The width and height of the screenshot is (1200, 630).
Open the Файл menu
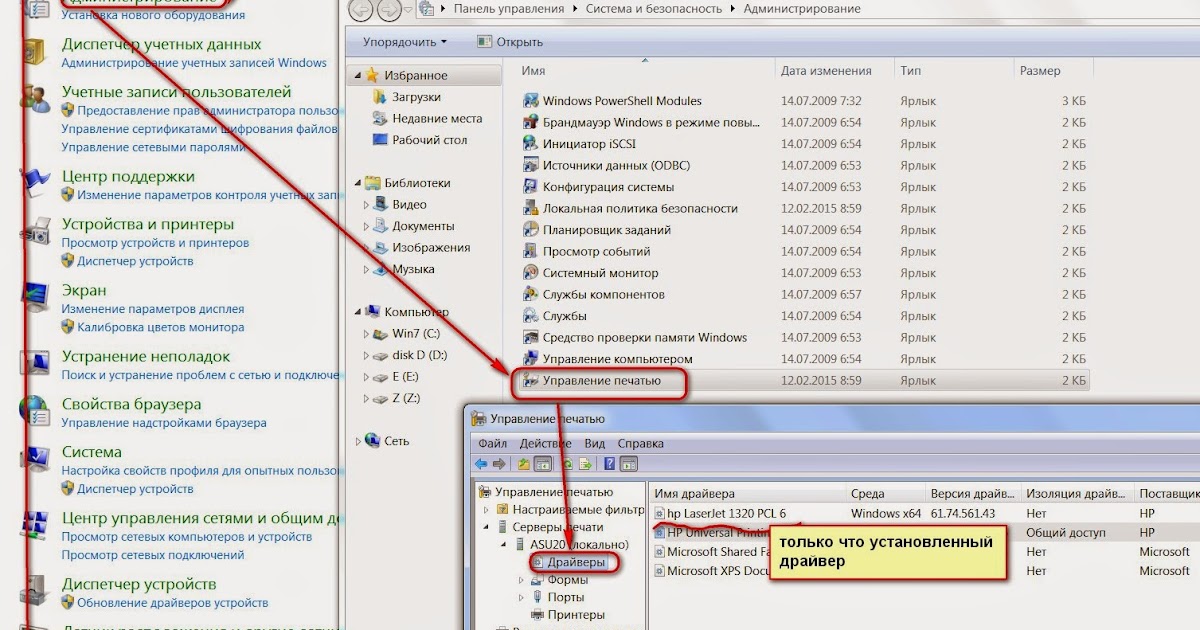point(492,444)
